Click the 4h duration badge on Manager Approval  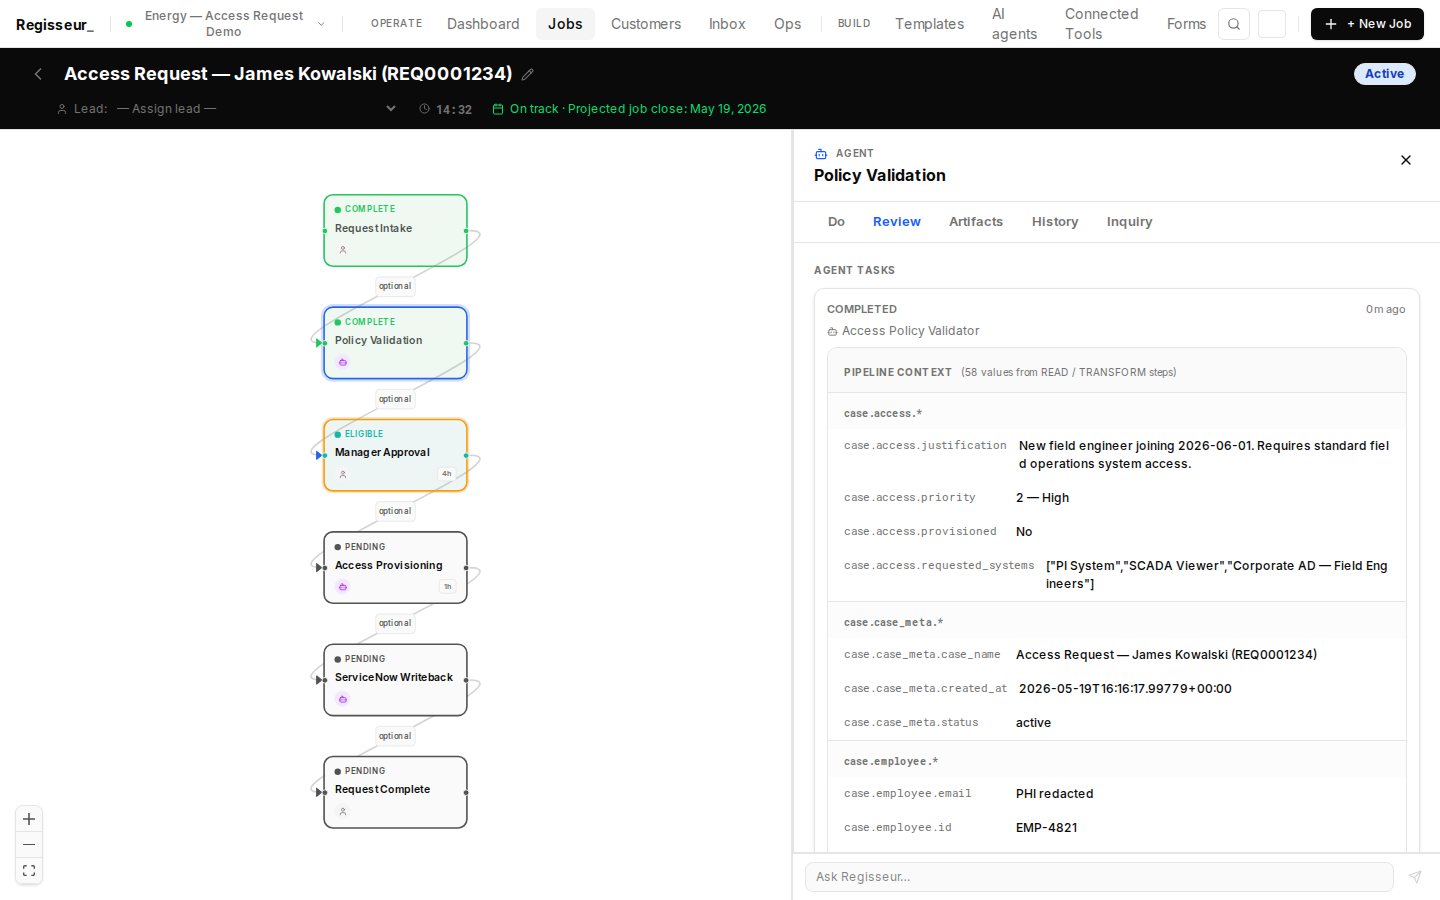447,474
